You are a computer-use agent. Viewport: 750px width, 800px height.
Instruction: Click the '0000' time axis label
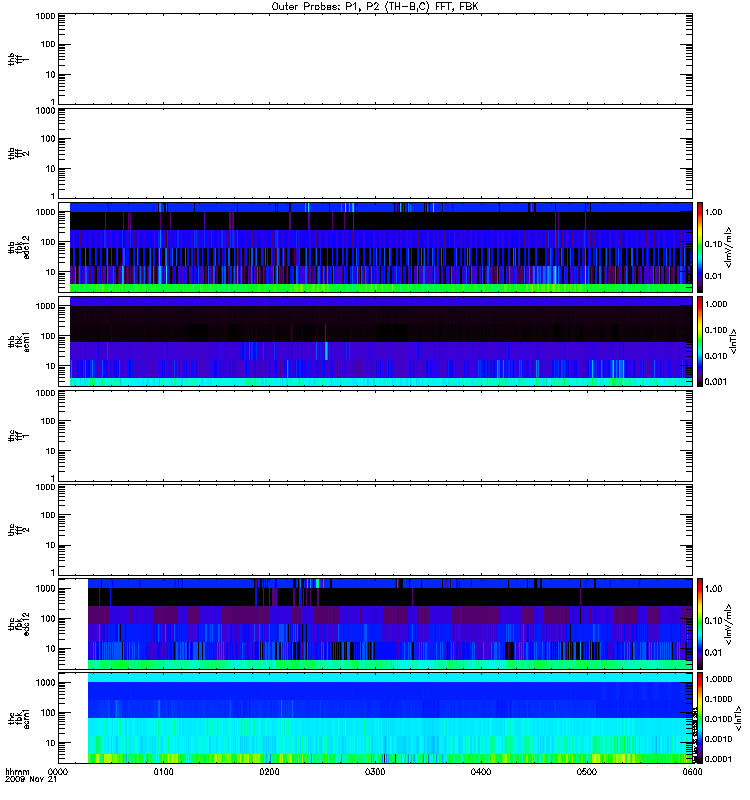58,772
